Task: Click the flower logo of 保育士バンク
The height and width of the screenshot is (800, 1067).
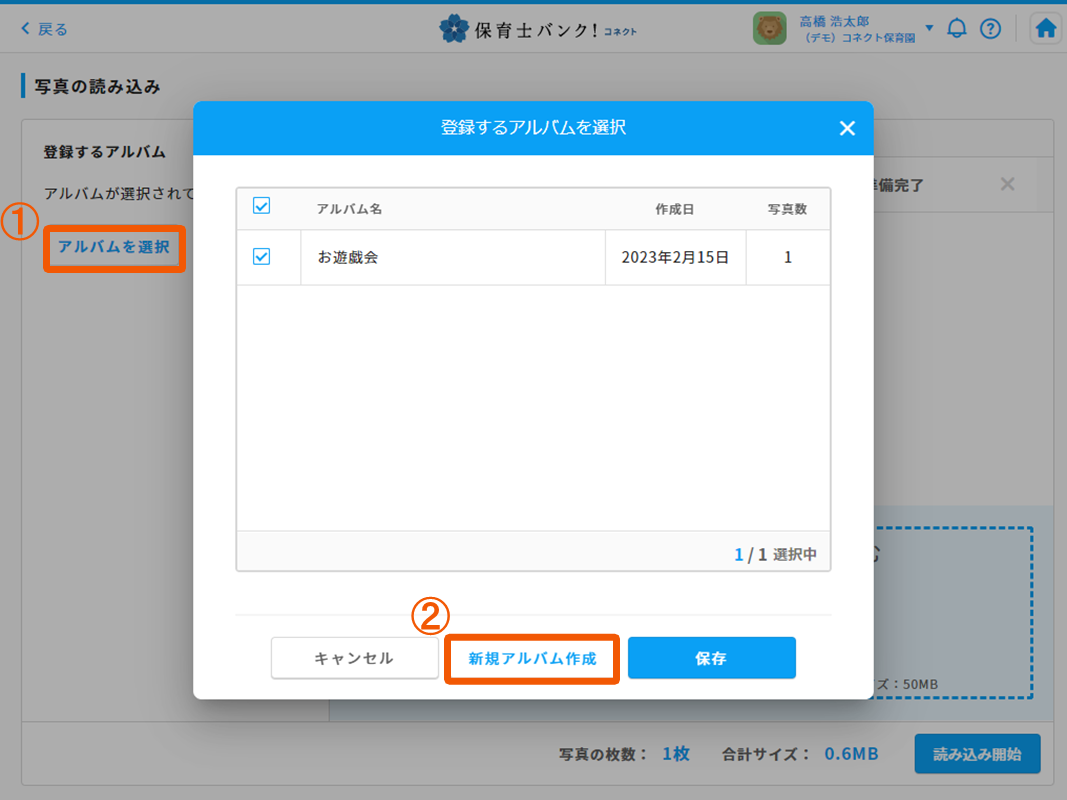Action: [454, 29]
